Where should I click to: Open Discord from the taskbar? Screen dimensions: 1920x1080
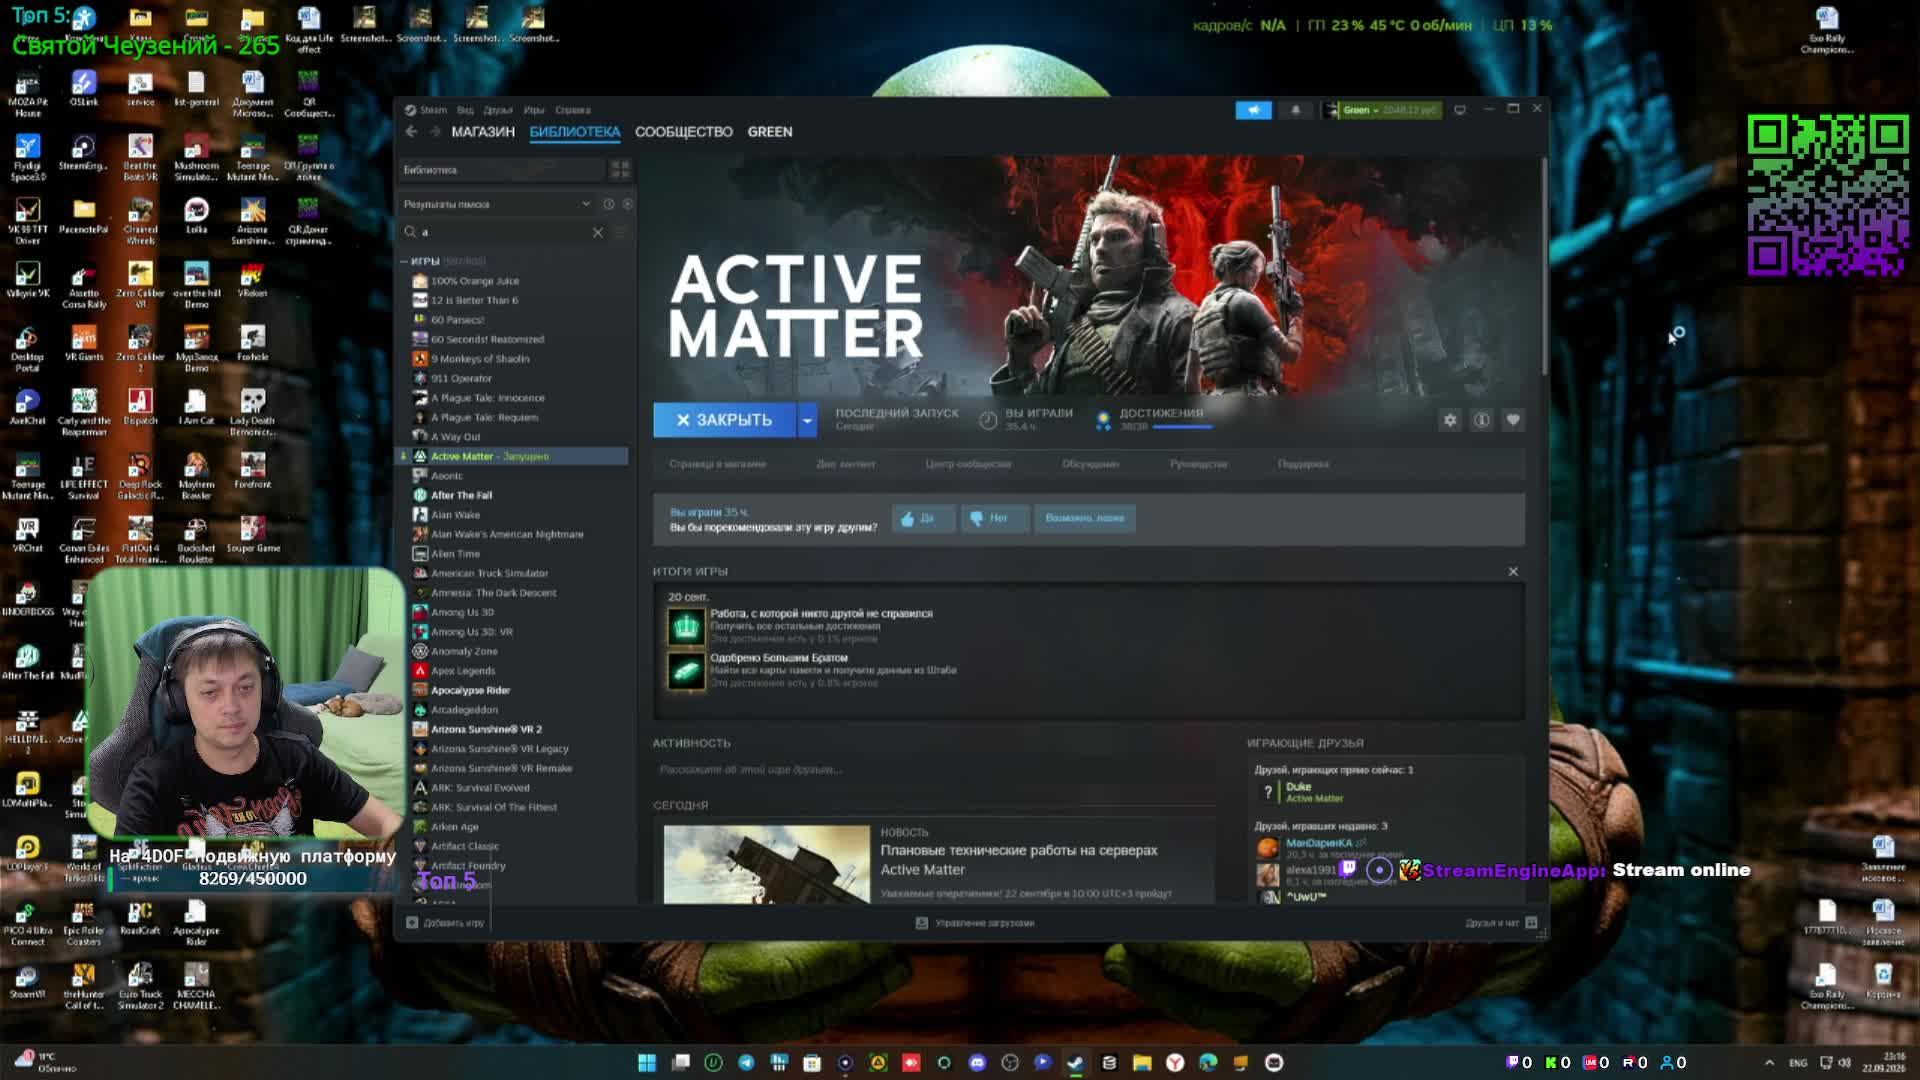coord(977,1063)
